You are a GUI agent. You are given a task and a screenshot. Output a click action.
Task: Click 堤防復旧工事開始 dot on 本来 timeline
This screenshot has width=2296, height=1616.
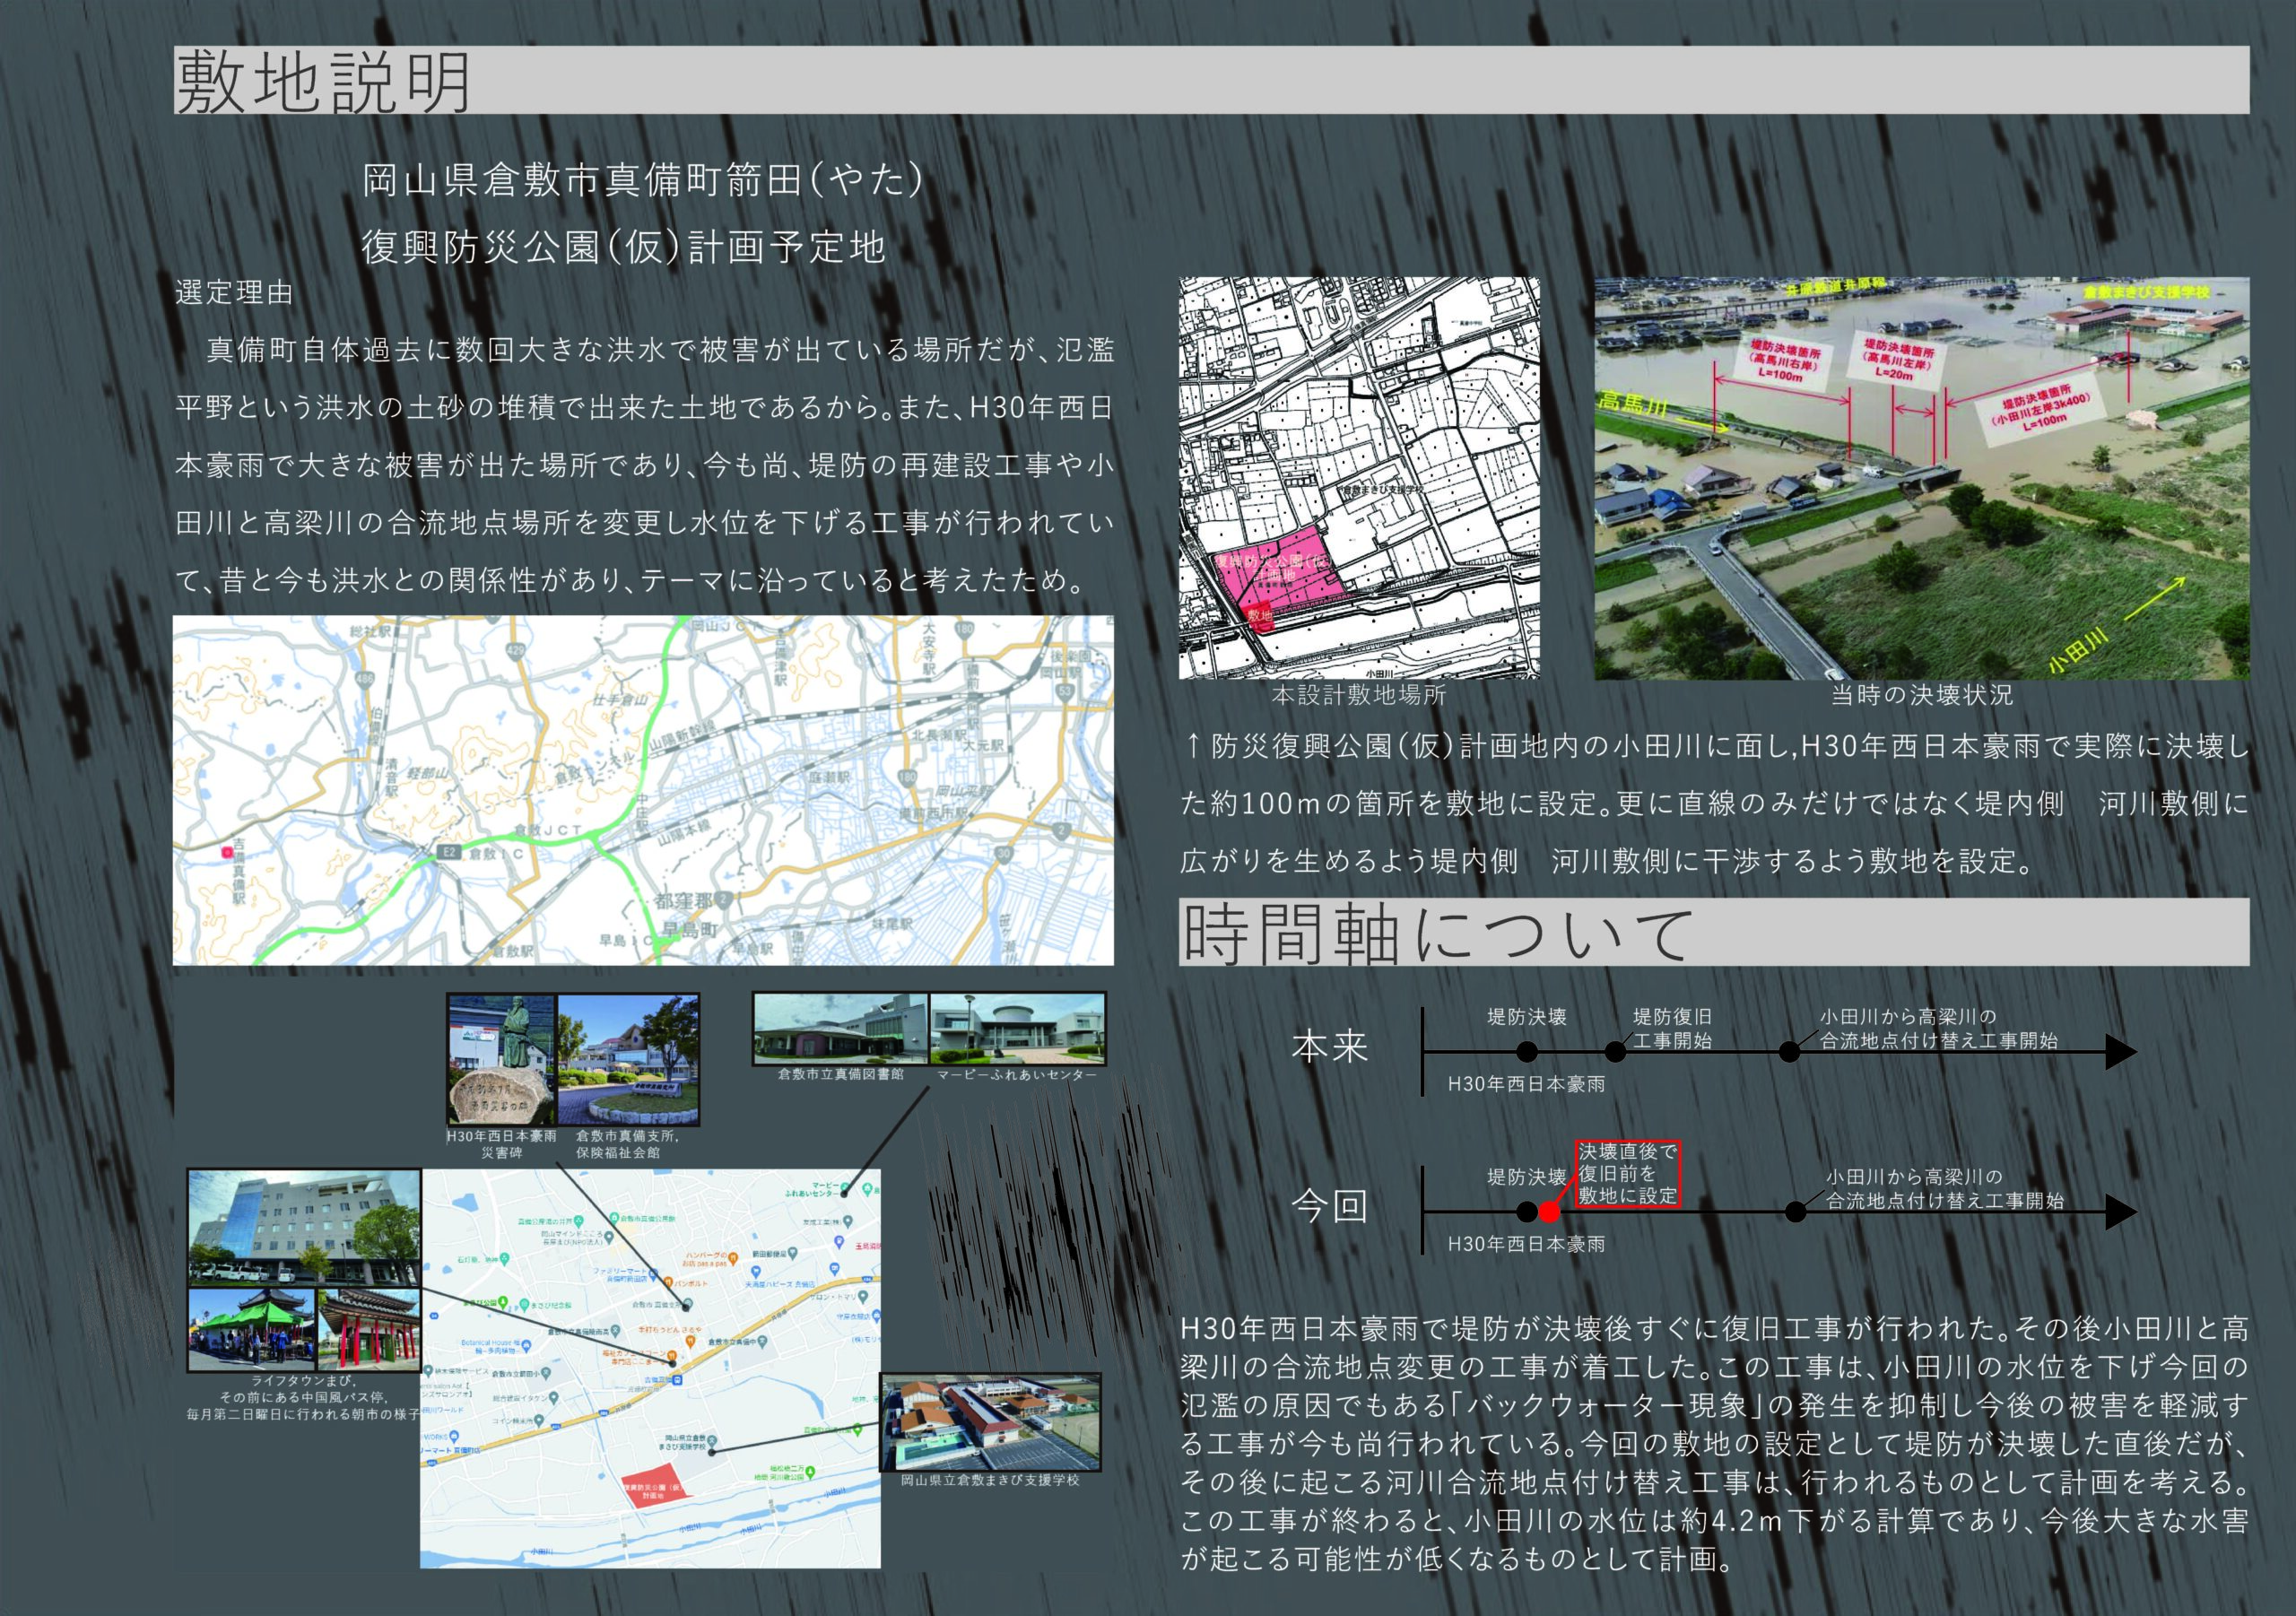click(x=1615, y=1052)
